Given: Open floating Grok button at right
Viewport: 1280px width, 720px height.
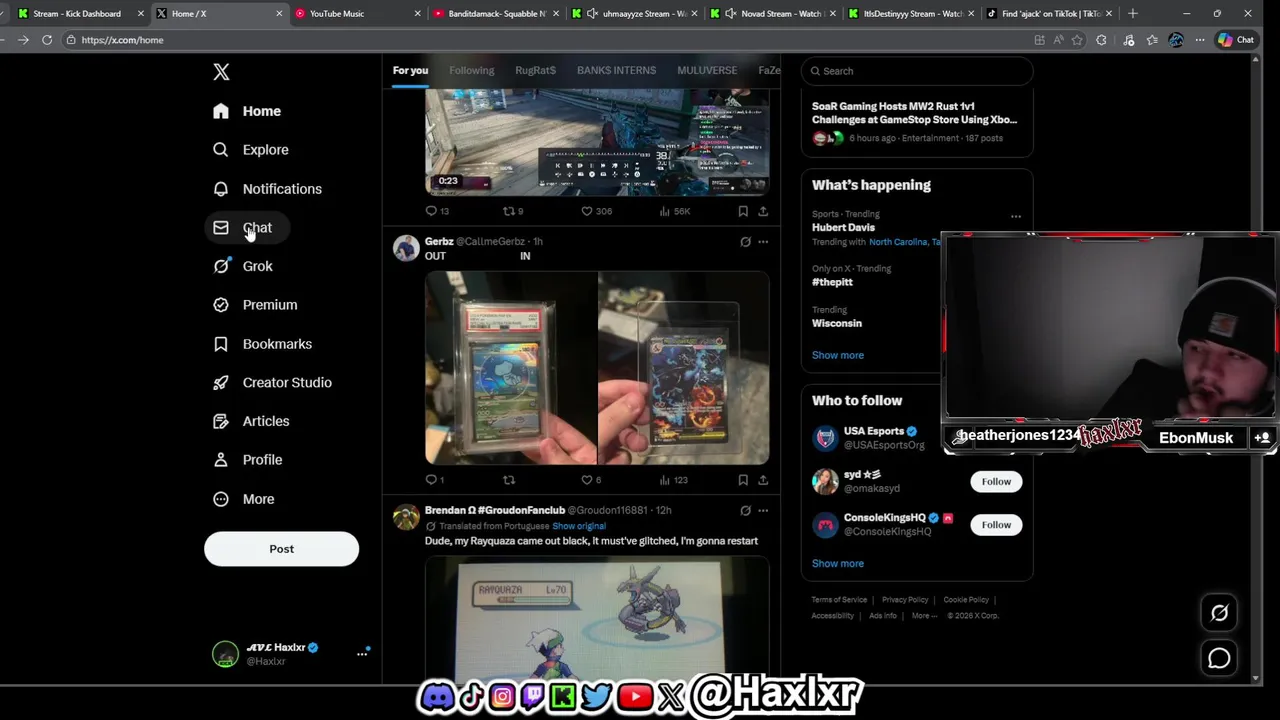Looking at the screenshot, I should (x=1219, y=614).
